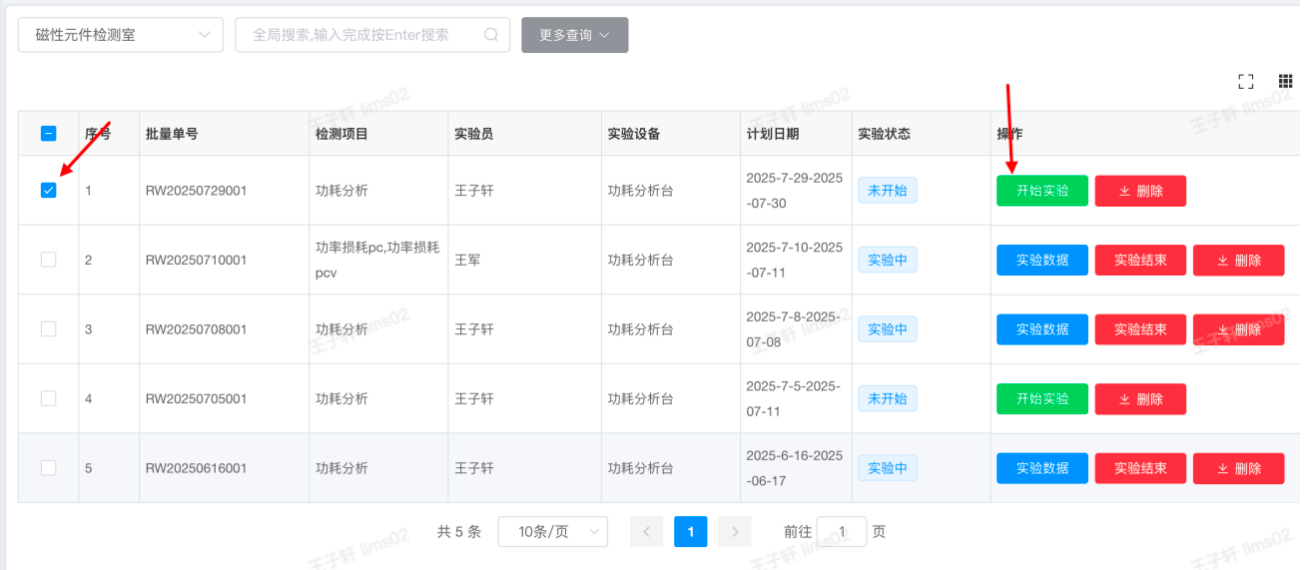Toggle the select-all header checkbox

click(x=48, y=133)
